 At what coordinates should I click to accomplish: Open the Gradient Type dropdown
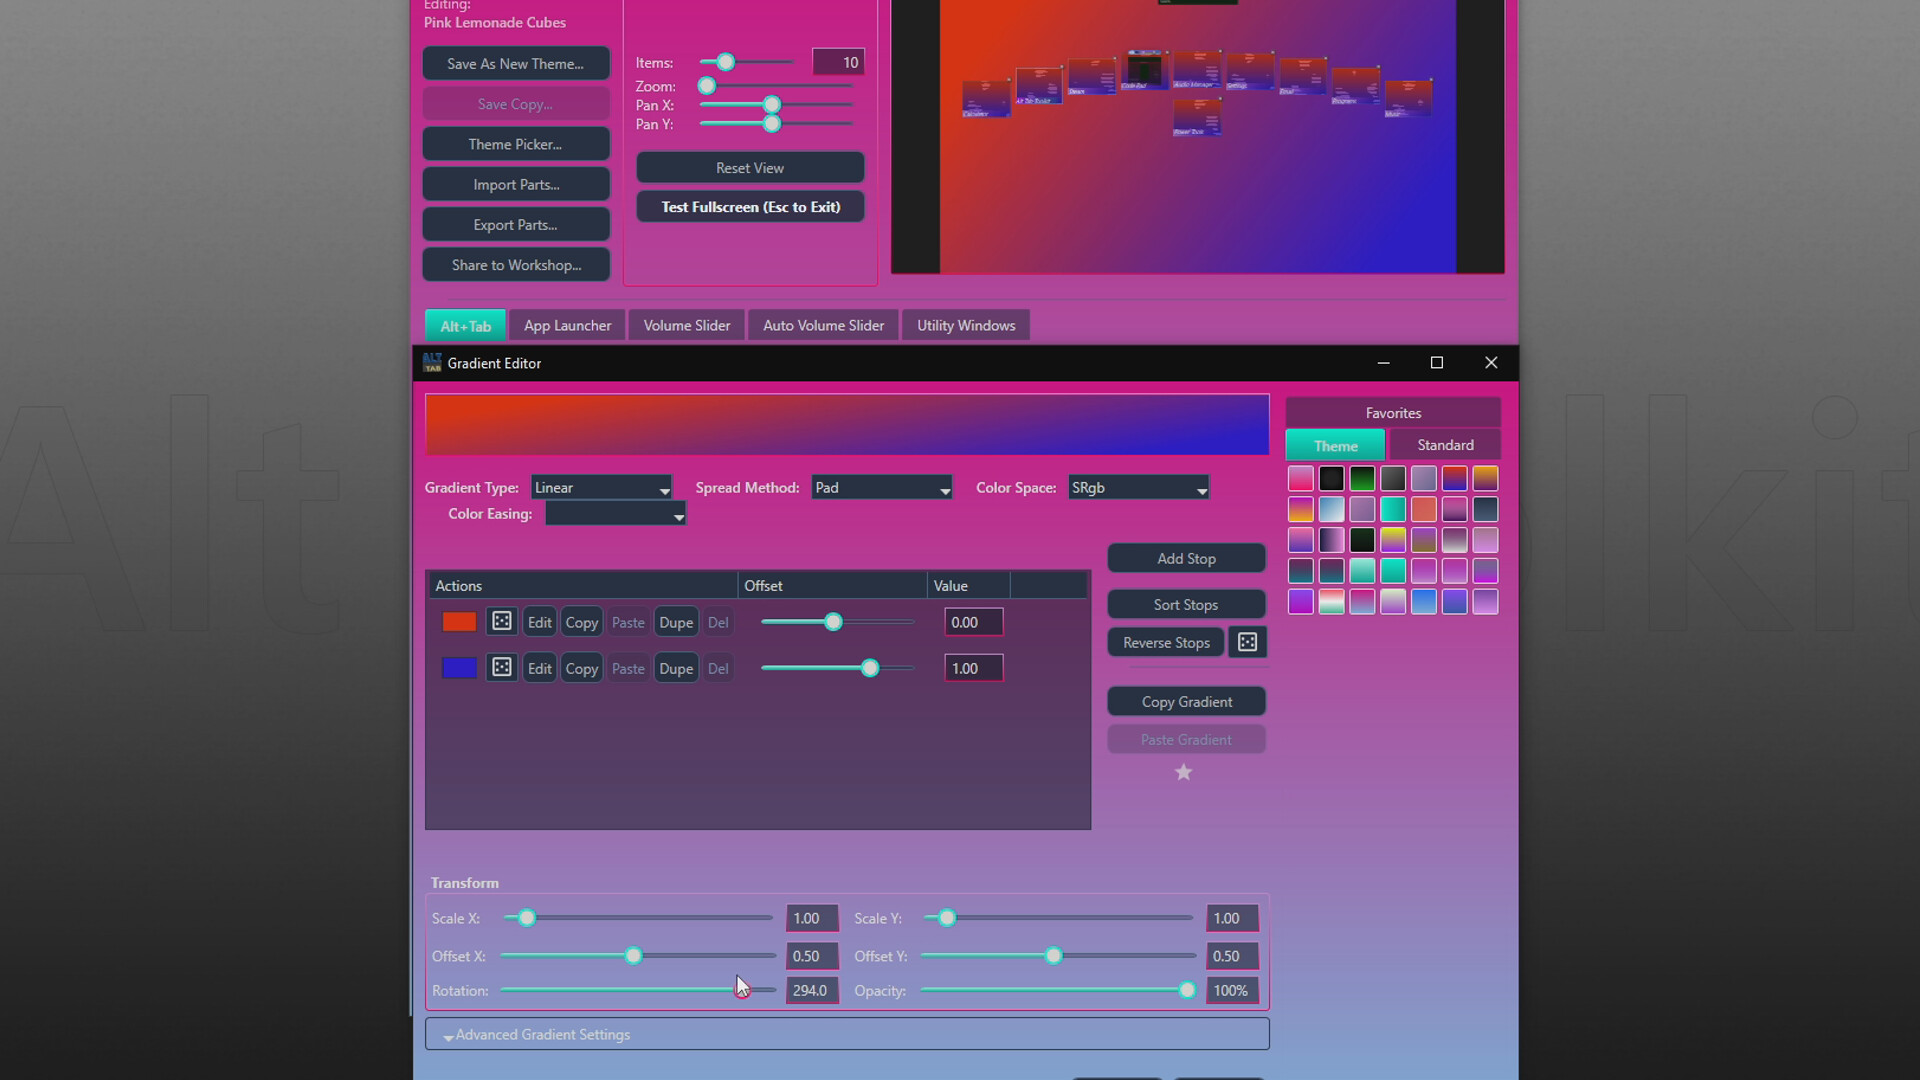tap(601, 487)
